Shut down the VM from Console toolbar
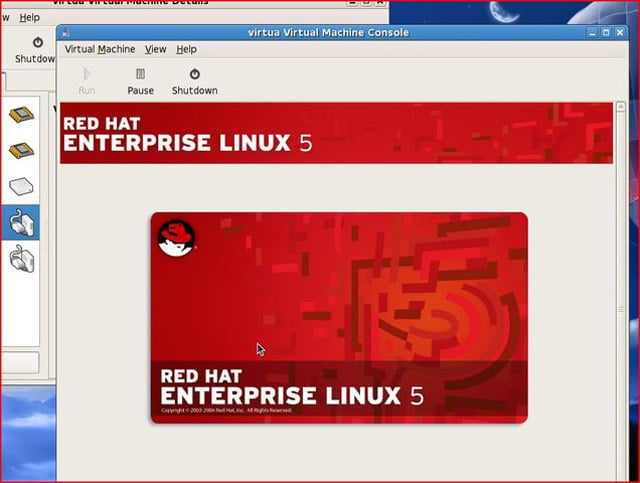The image size is (640, 483). point(195,81)
